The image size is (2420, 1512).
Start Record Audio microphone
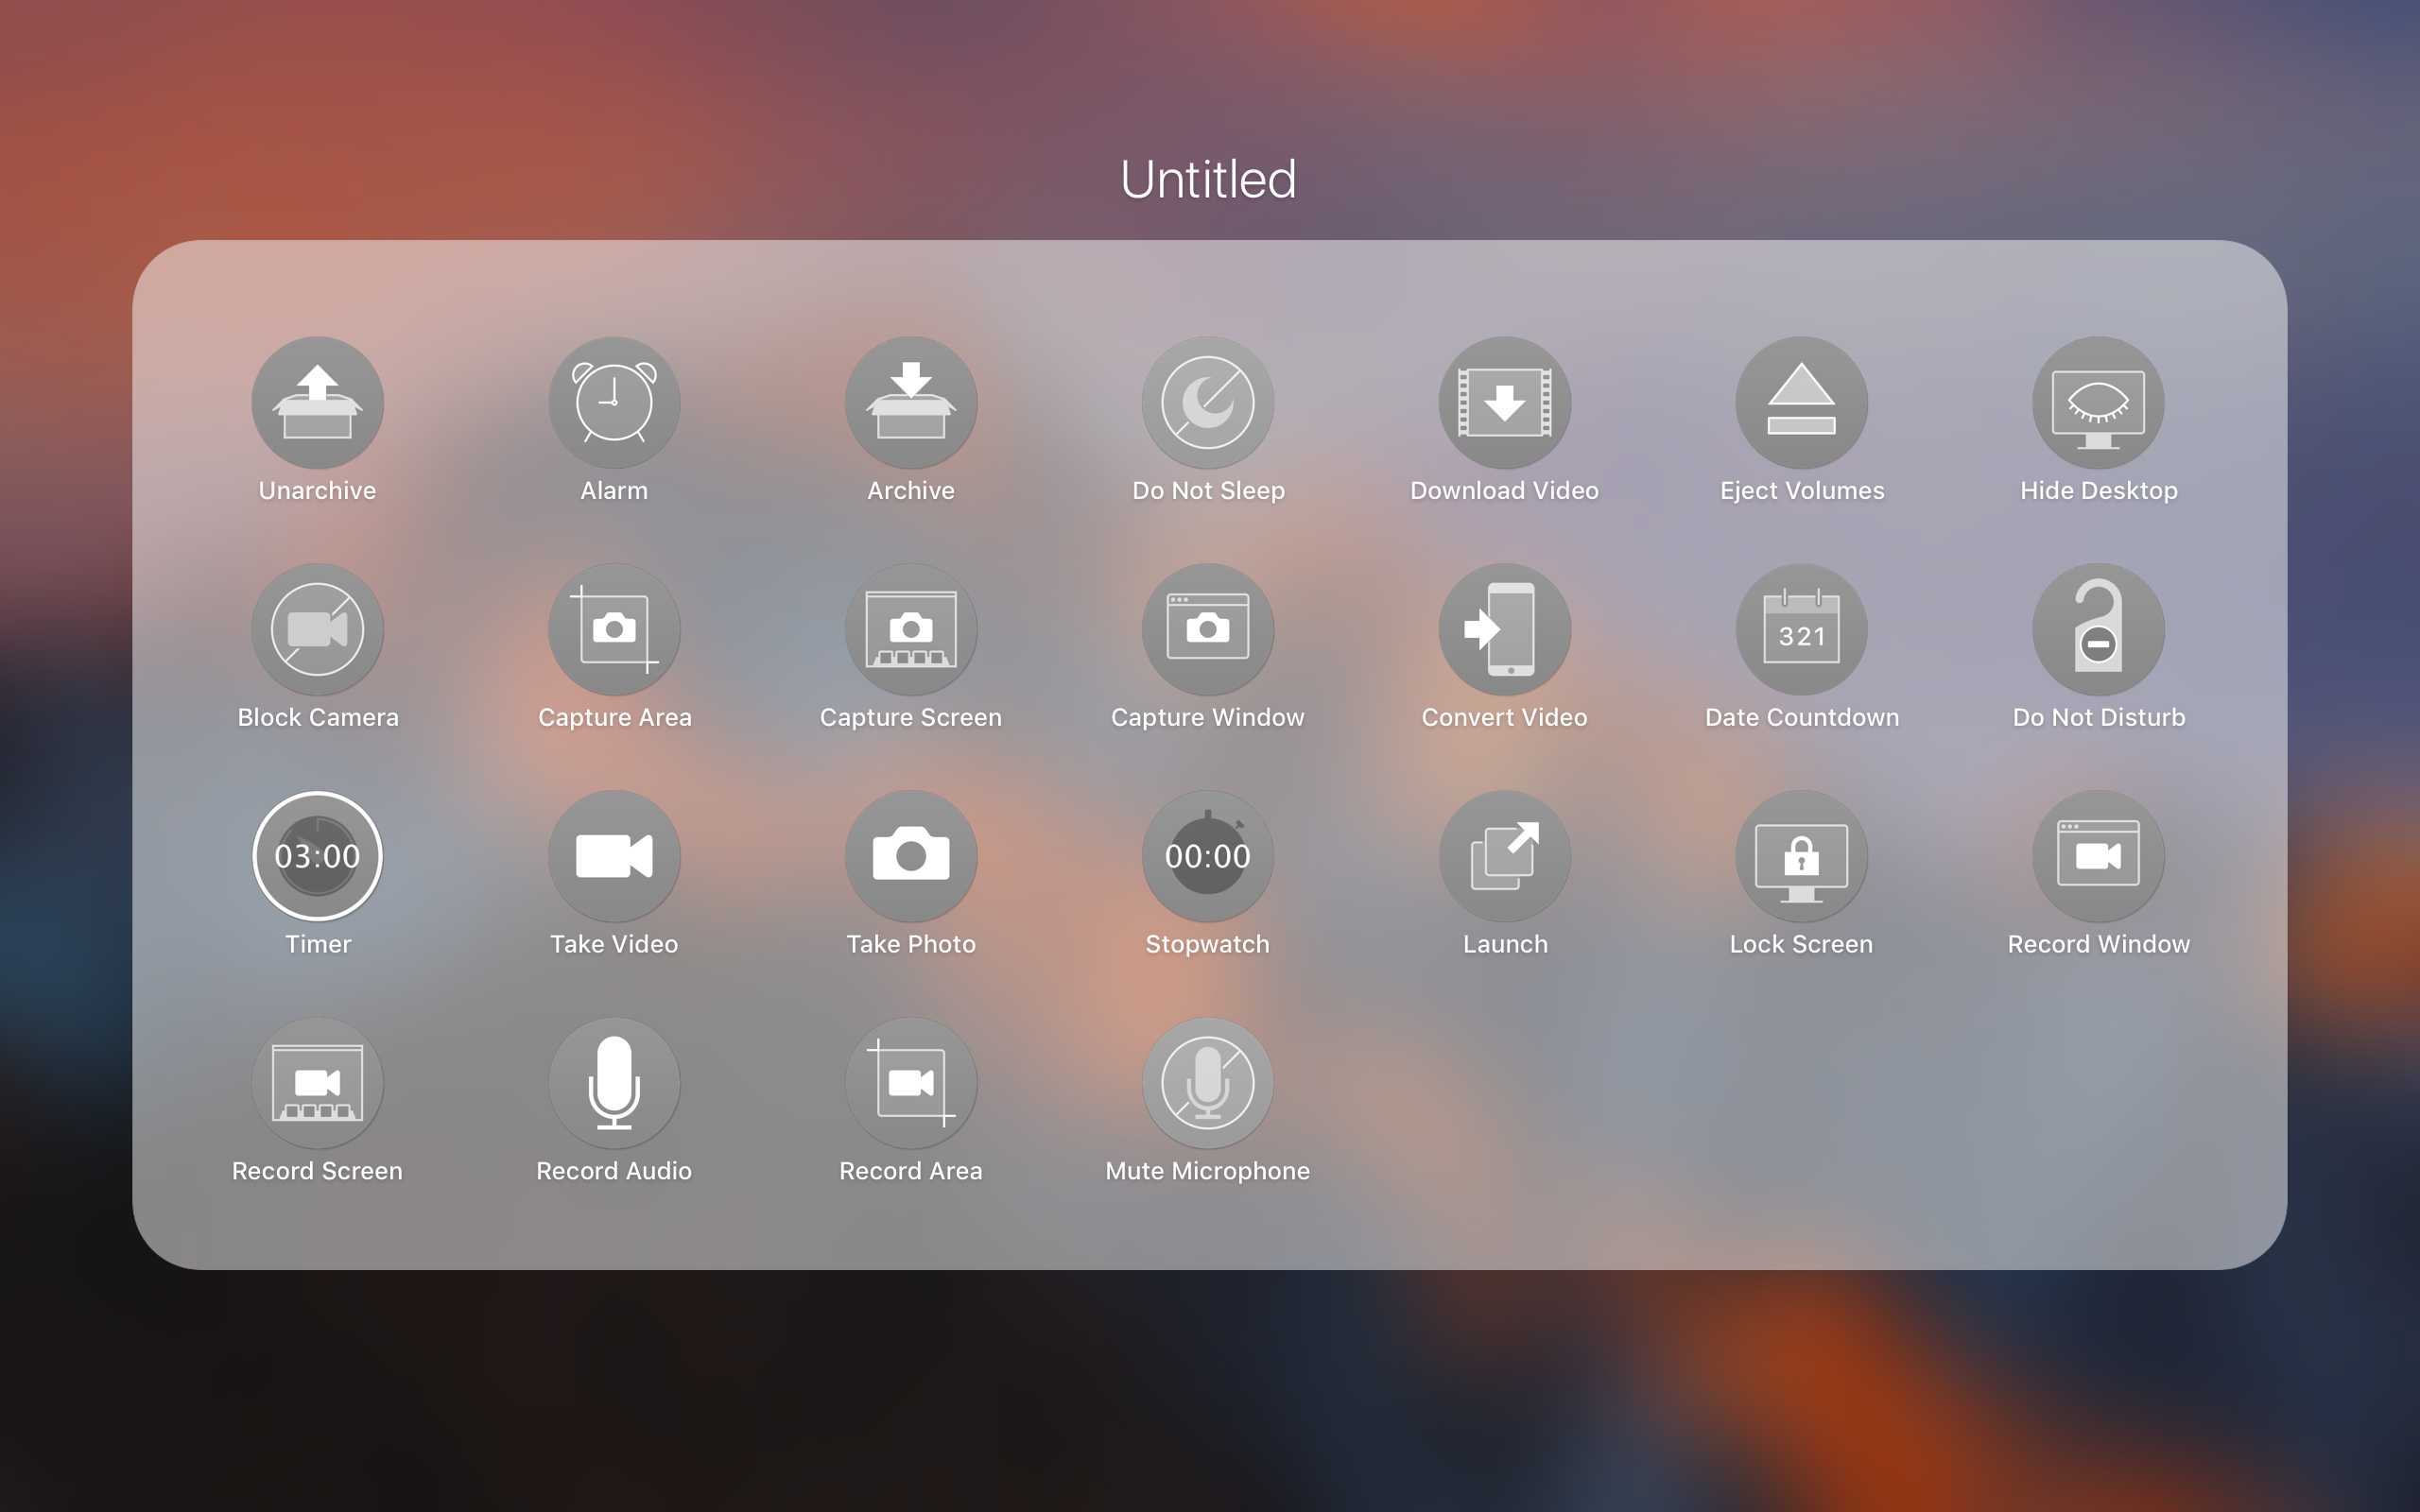(x=614, y=1083)
